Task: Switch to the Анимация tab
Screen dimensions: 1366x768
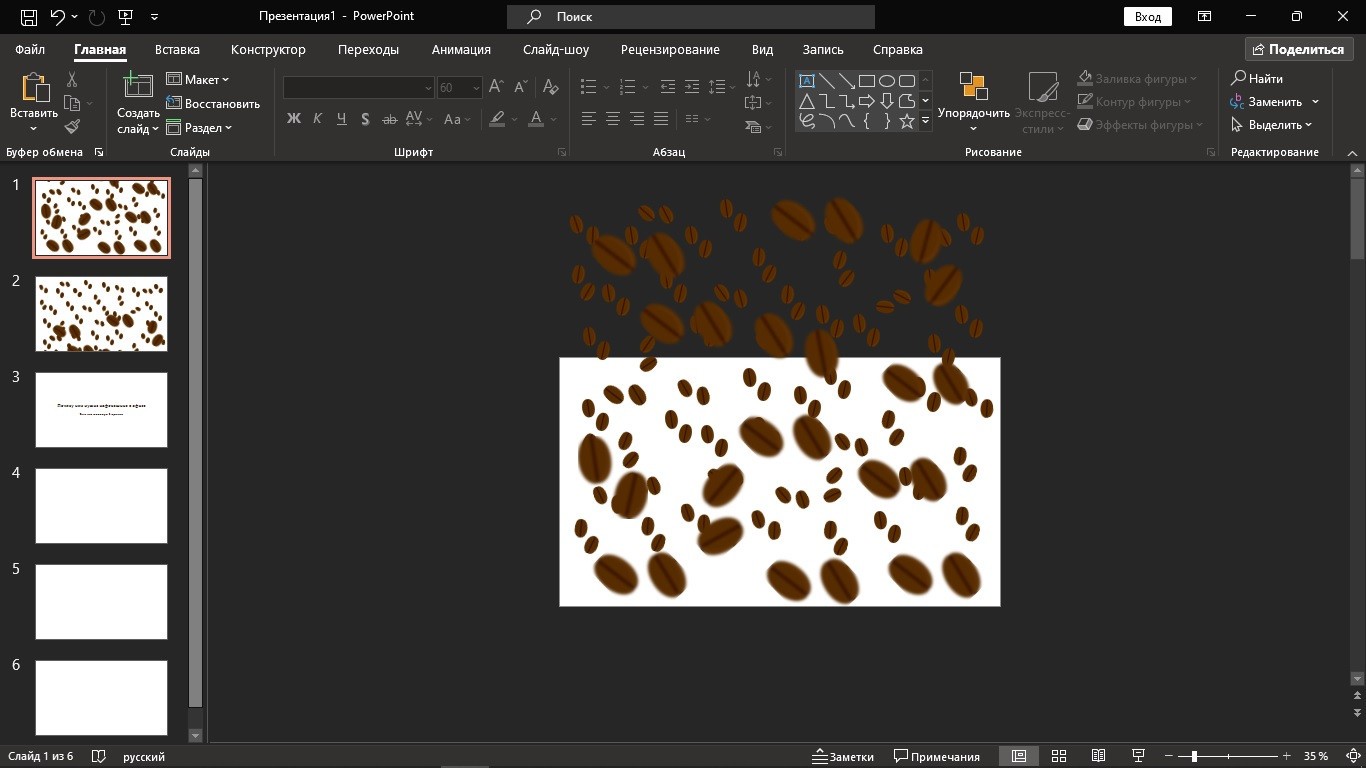Action: pos(461,49)
